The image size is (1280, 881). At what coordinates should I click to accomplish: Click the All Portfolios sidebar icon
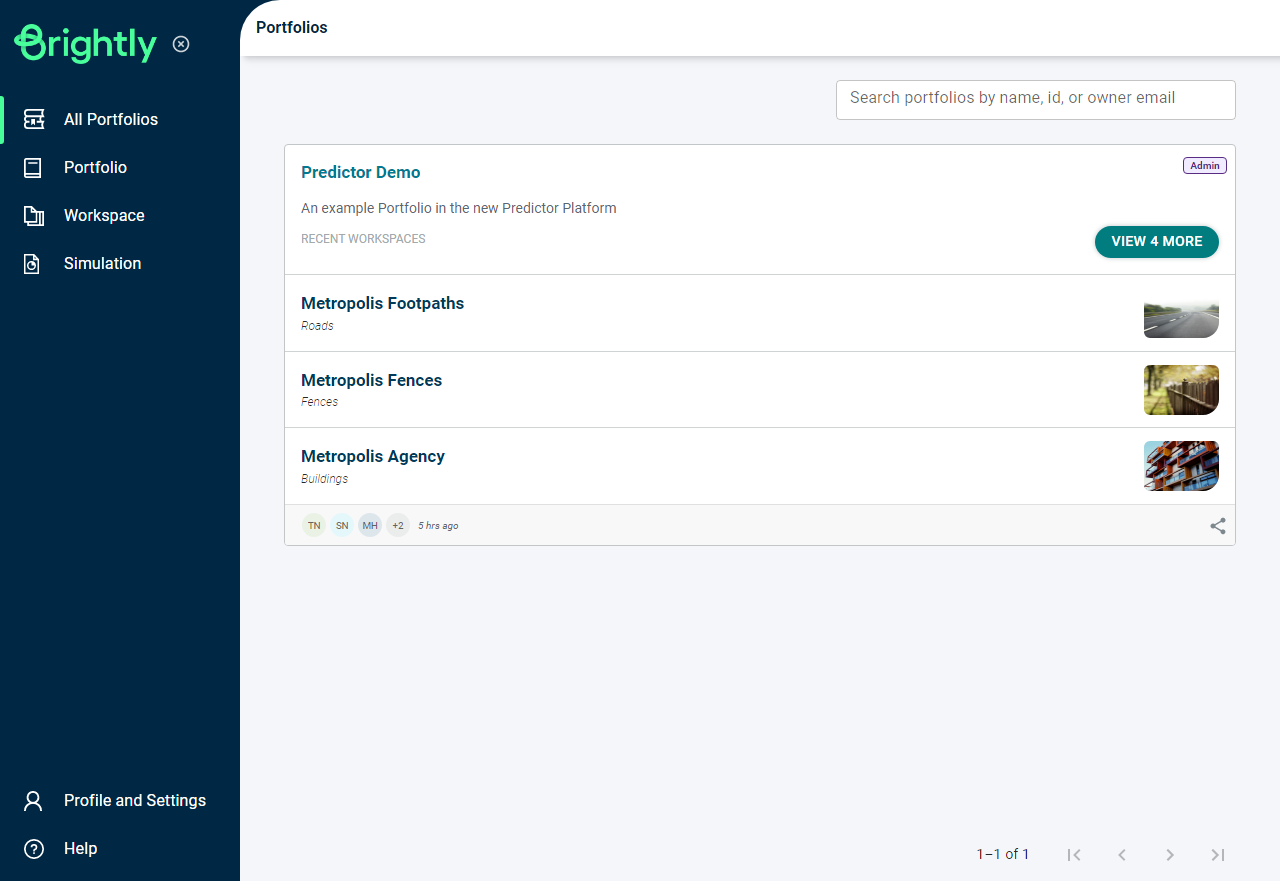tap(34, 119)
